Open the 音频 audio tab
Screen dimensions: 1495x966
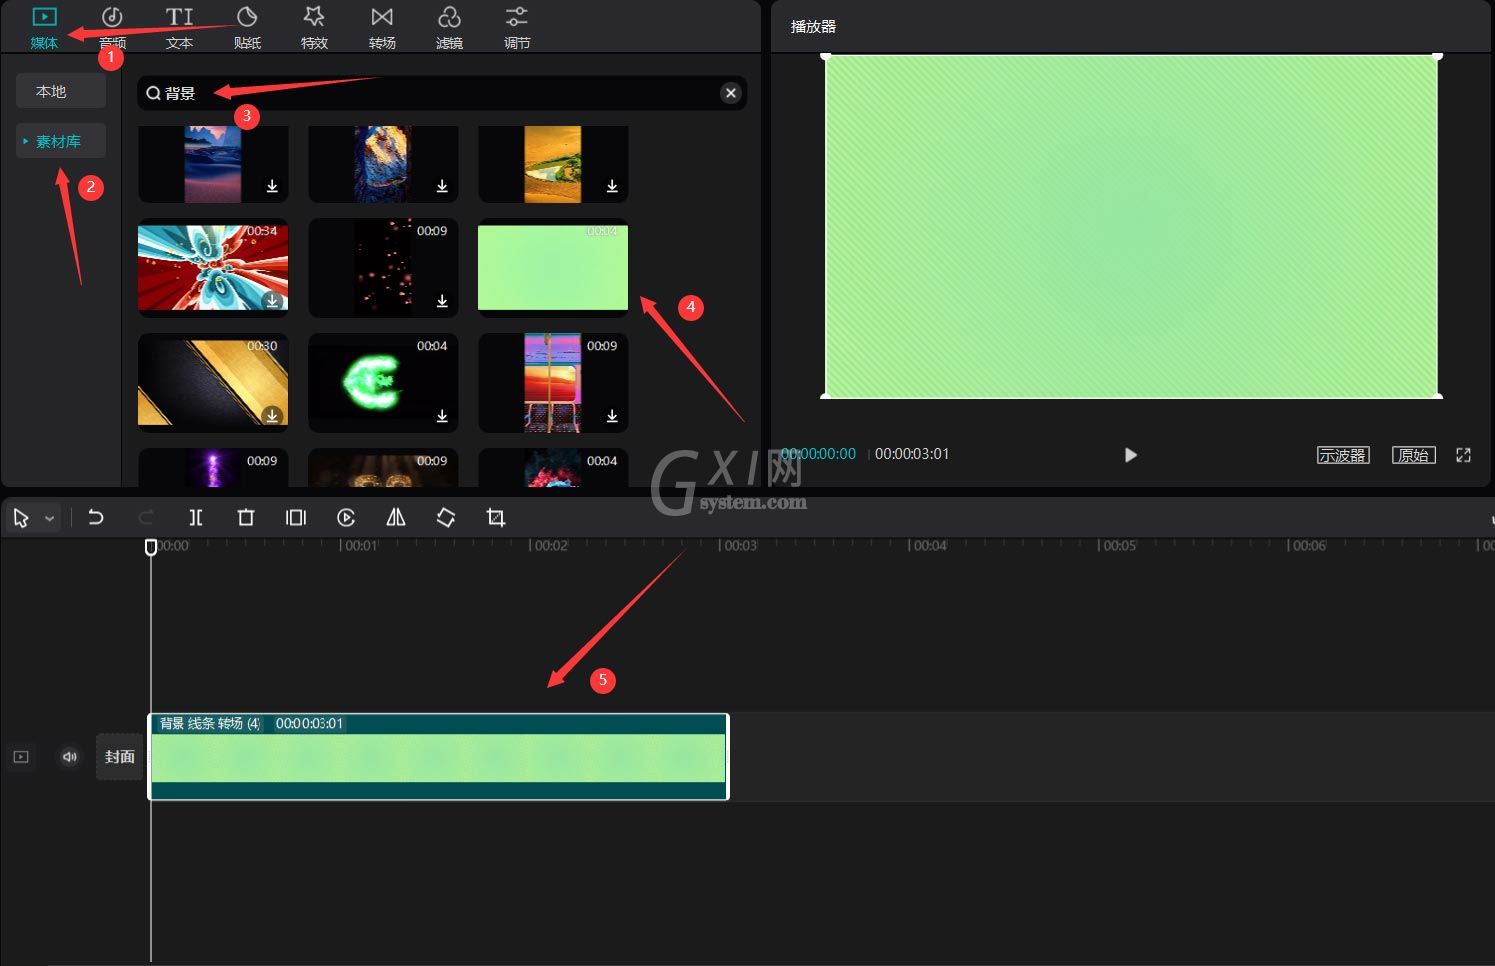112,27
